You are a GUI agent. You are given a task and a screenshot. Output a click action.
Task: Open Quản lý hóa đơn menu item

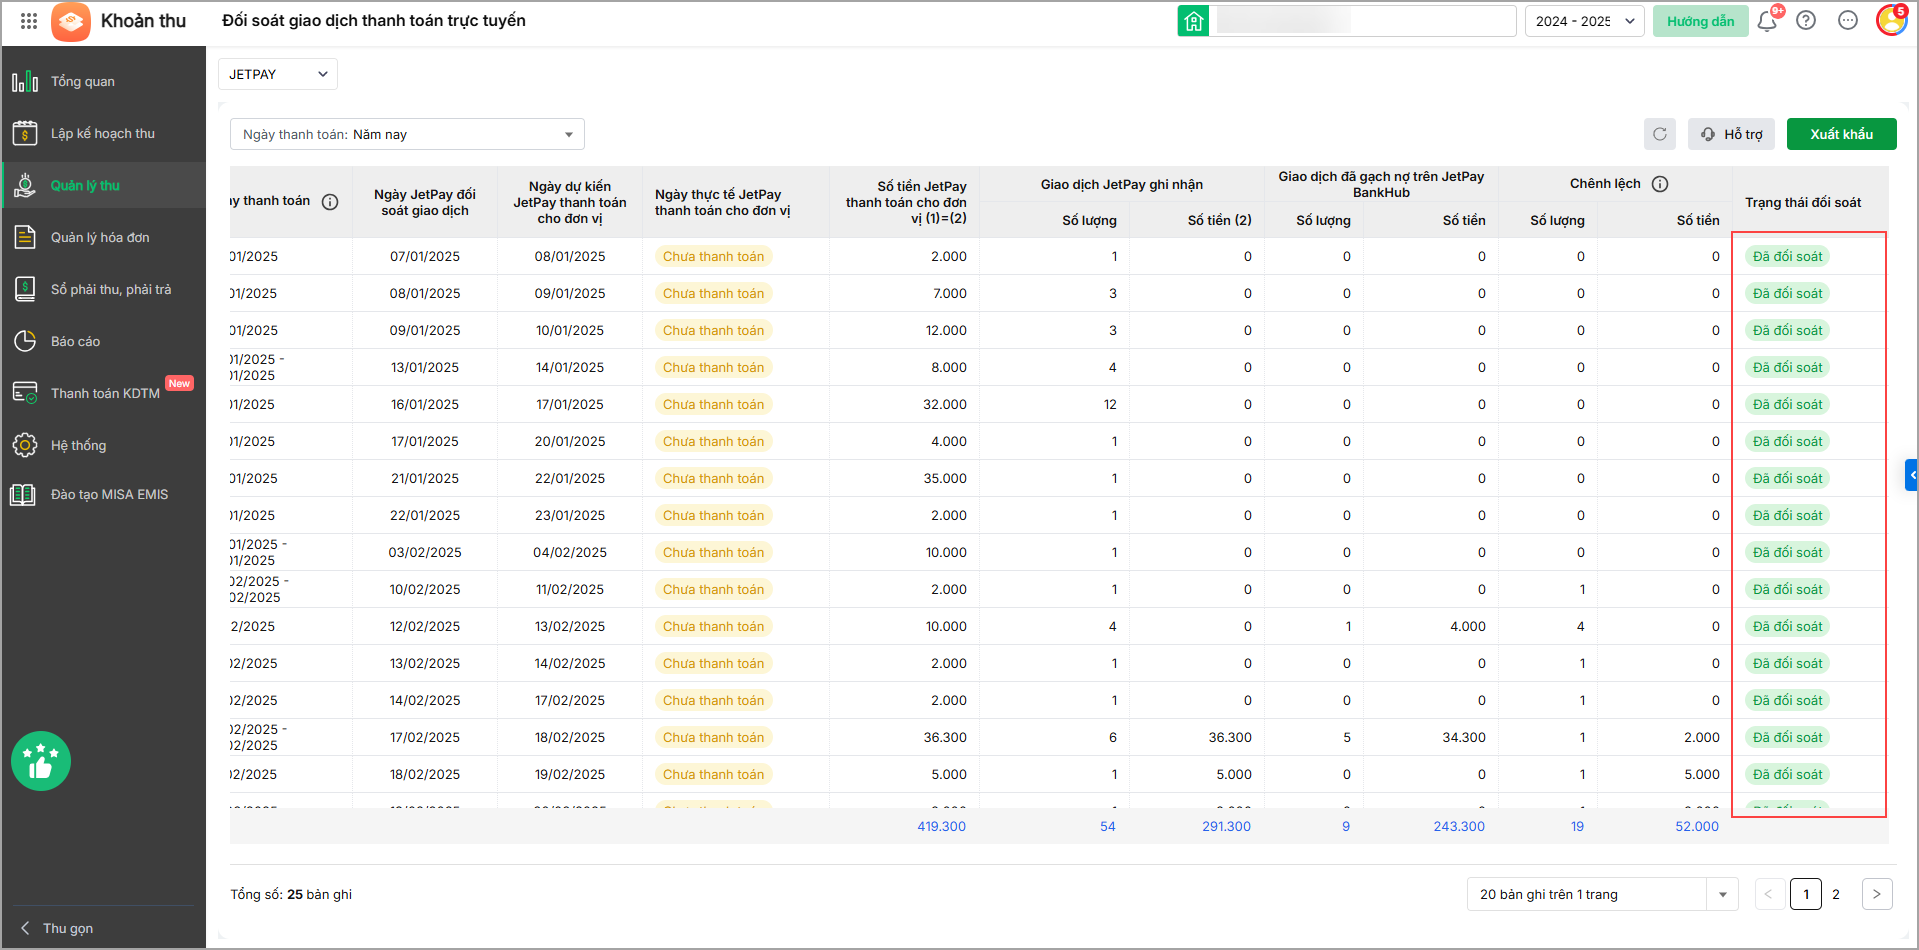coord(100,238)
